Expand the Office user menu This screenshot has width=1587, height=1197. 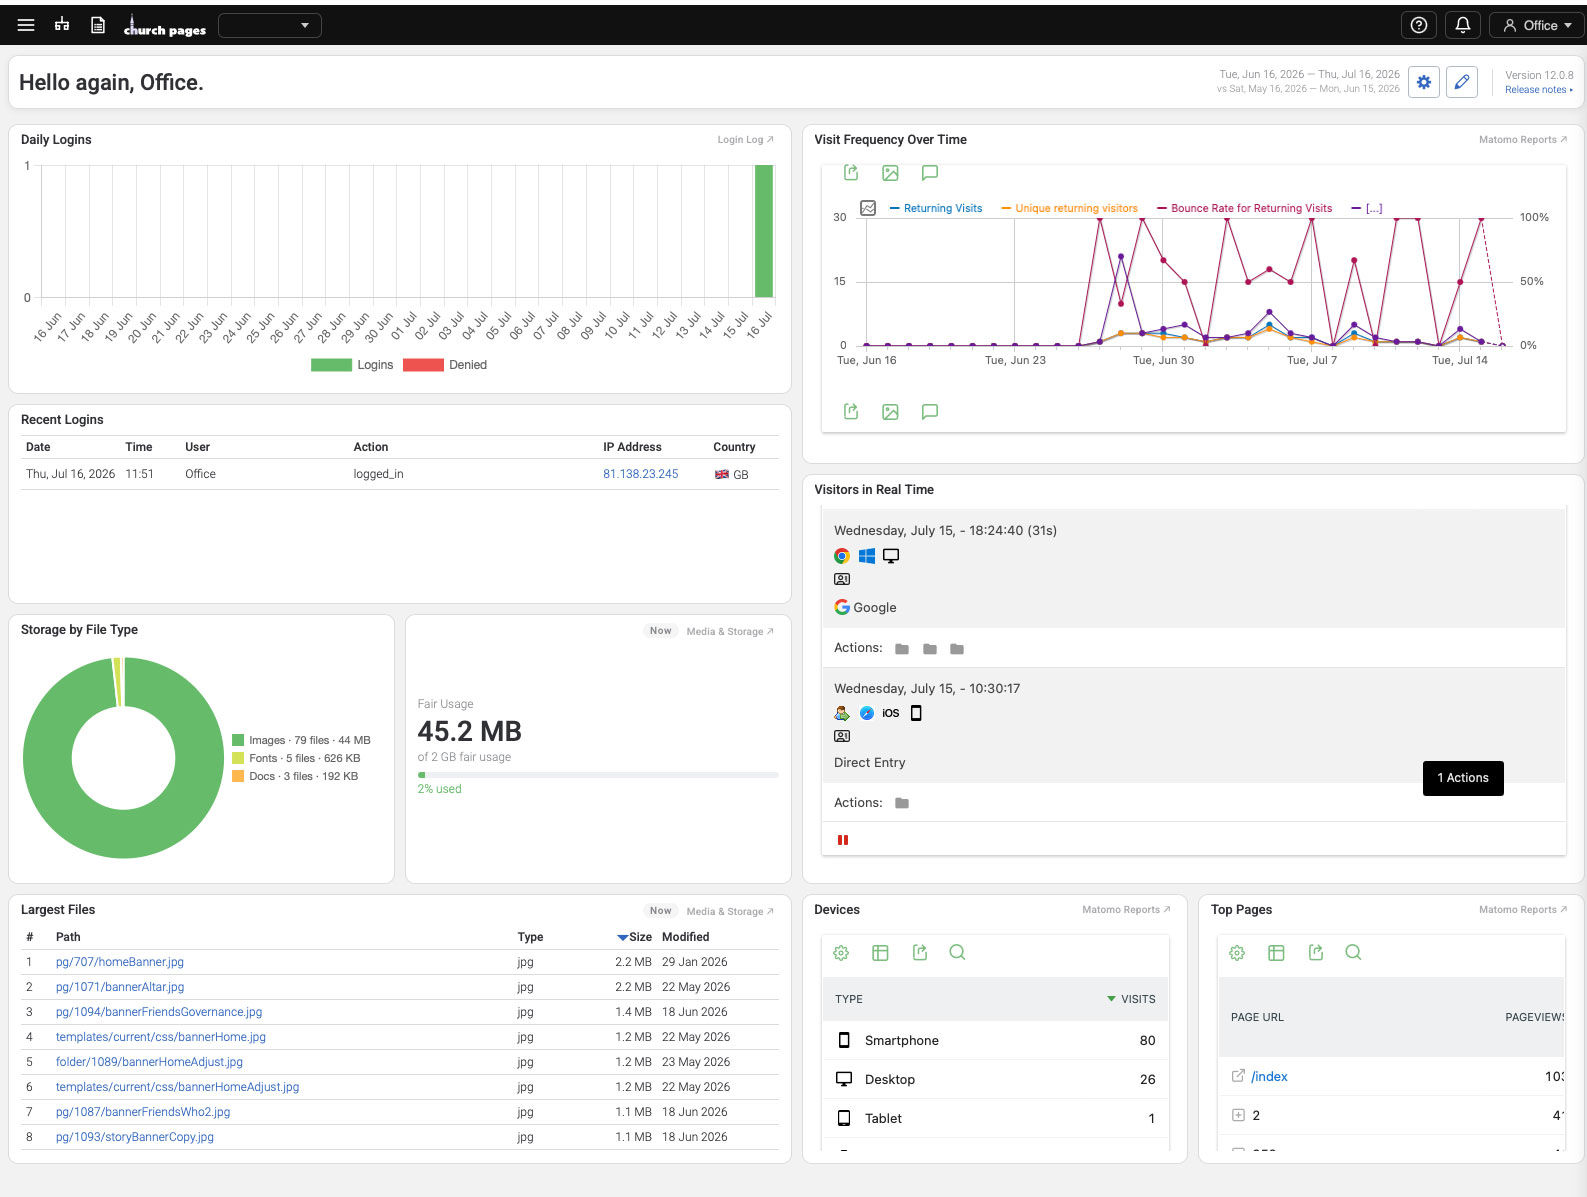pos(1537,25)
